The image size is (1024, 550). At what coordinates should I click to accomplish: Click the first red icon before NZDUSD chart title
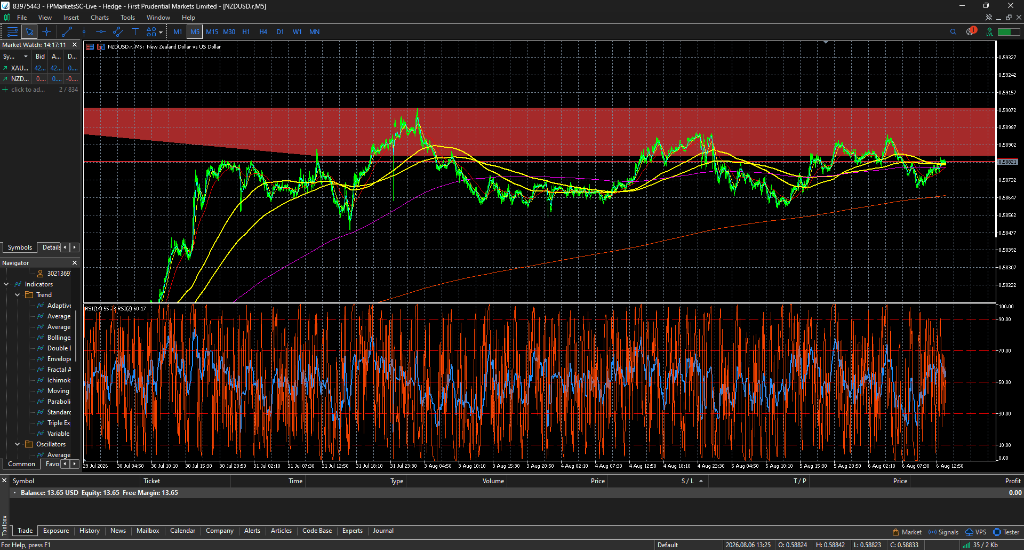coord(91,47)
